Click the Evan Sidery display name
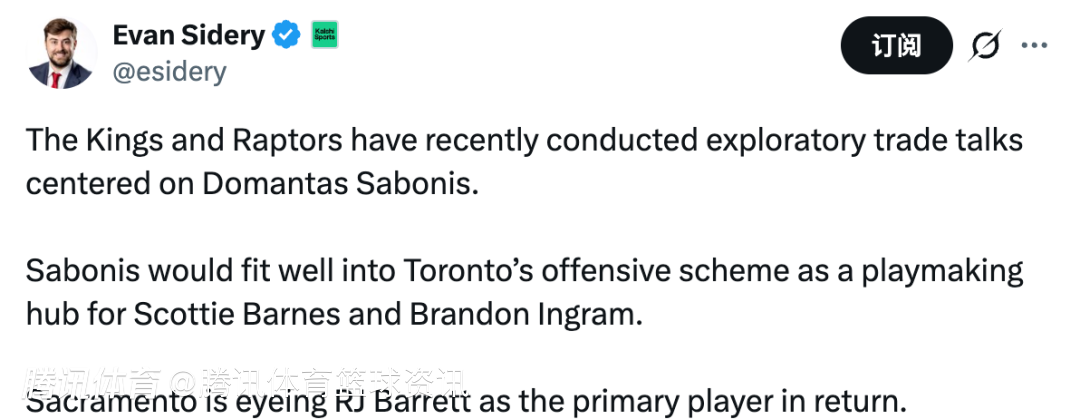1080x419 pixels. click(x=188, y=36)
